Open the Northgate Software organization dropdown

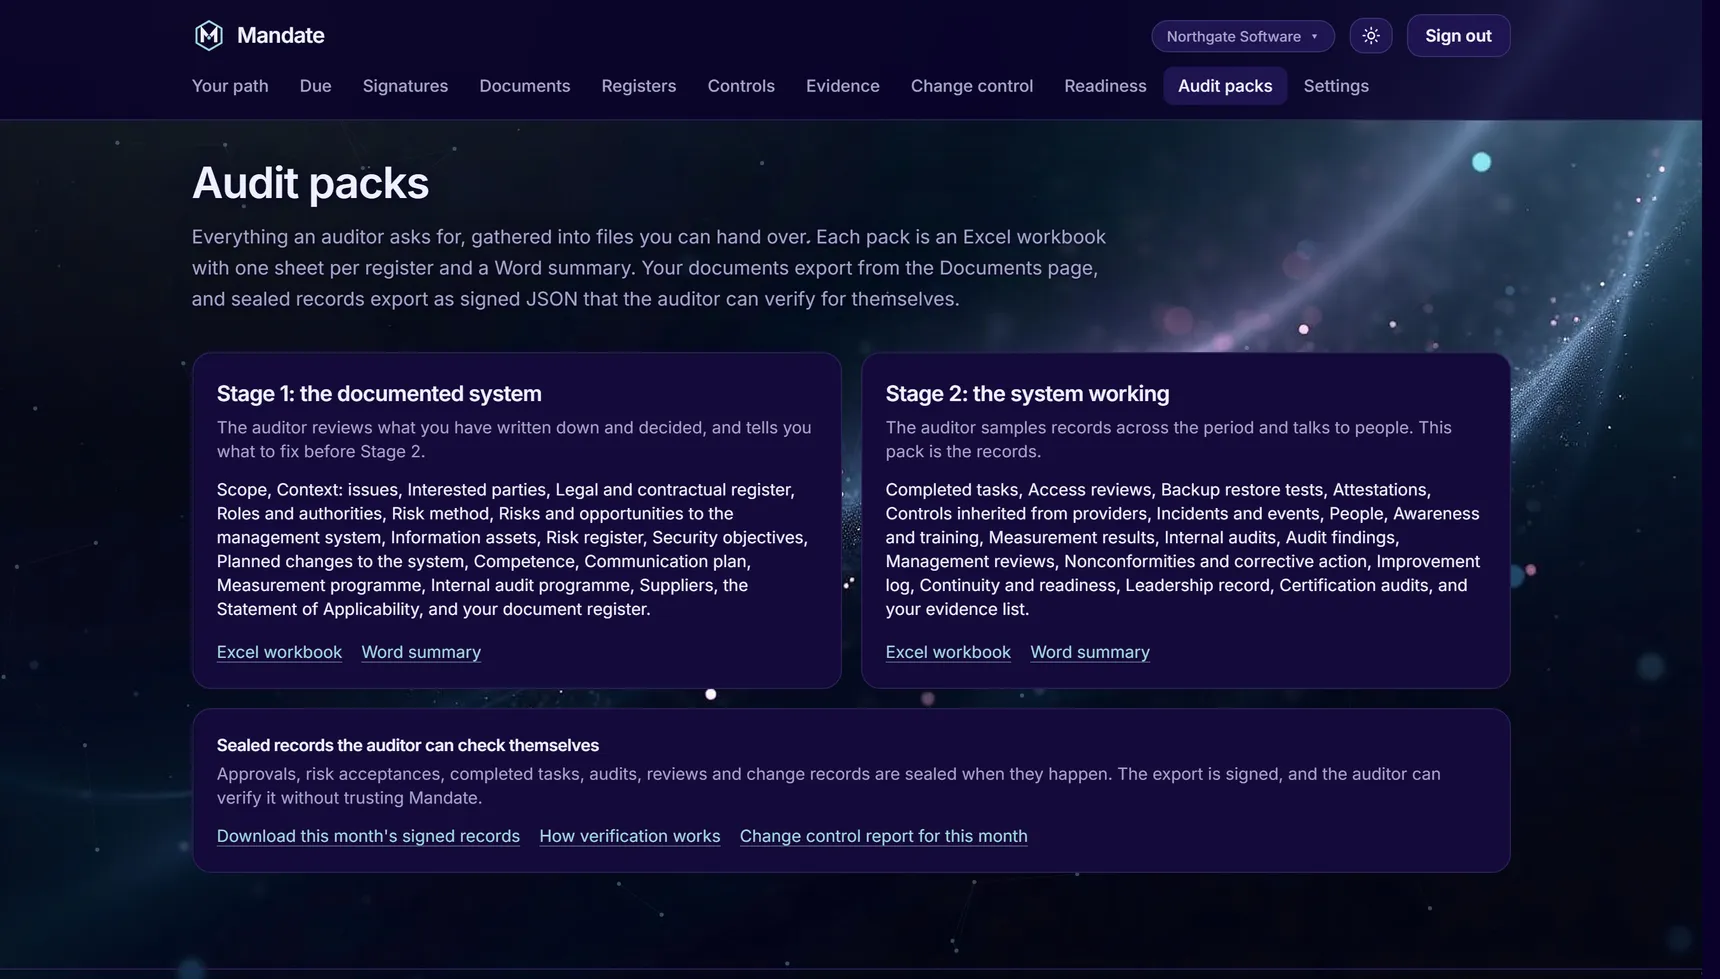(1243, 36)
